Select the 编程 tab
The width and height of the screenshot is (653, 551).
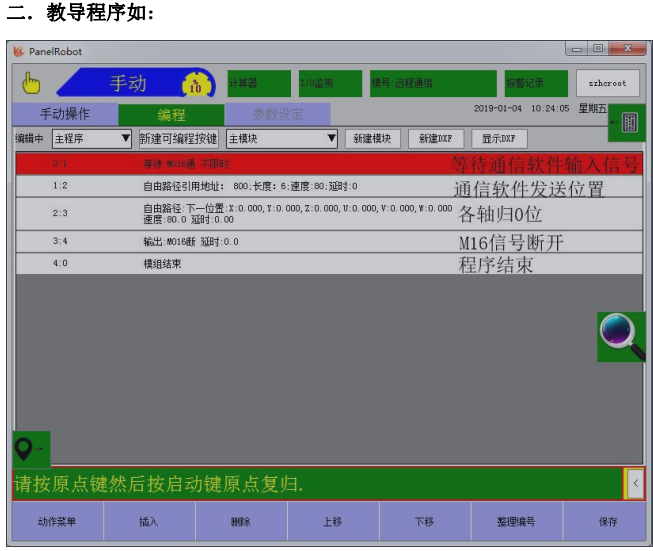coord(171,115)
